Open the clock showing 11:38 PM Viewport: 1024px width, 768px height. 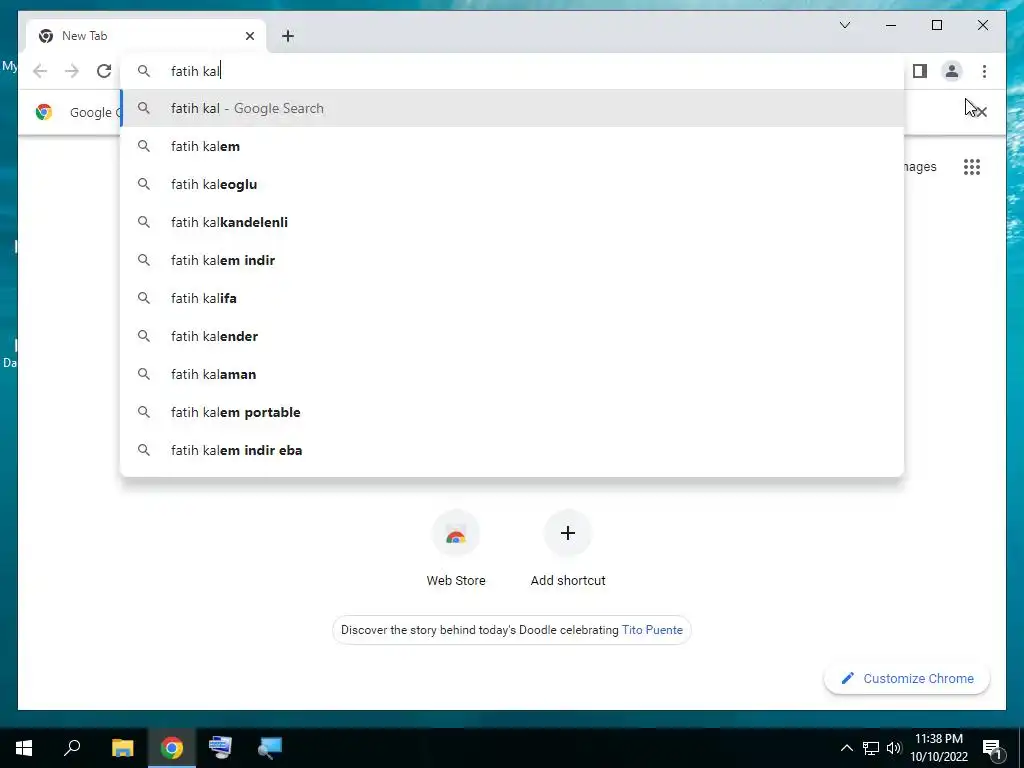938,748
